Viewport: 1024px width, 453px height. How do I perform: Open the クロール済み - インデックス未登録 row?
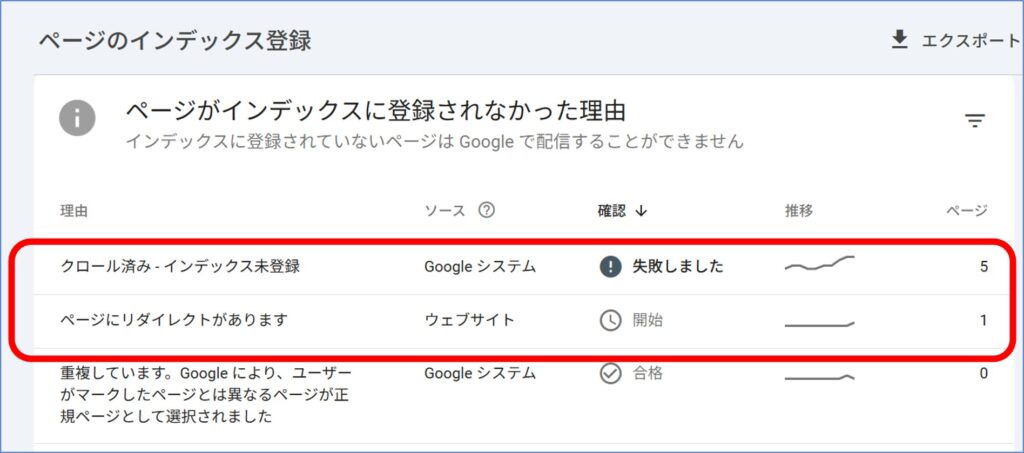coord(522,266)
